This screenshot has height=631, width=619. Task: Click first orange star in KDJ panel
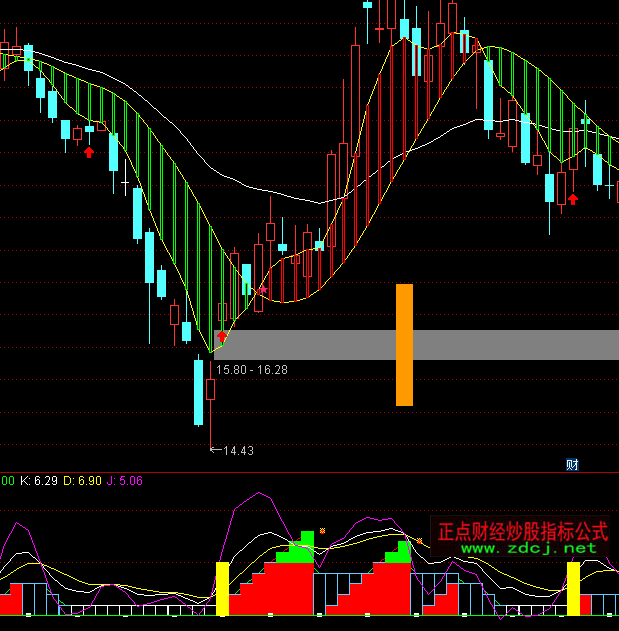click(322, 531)
